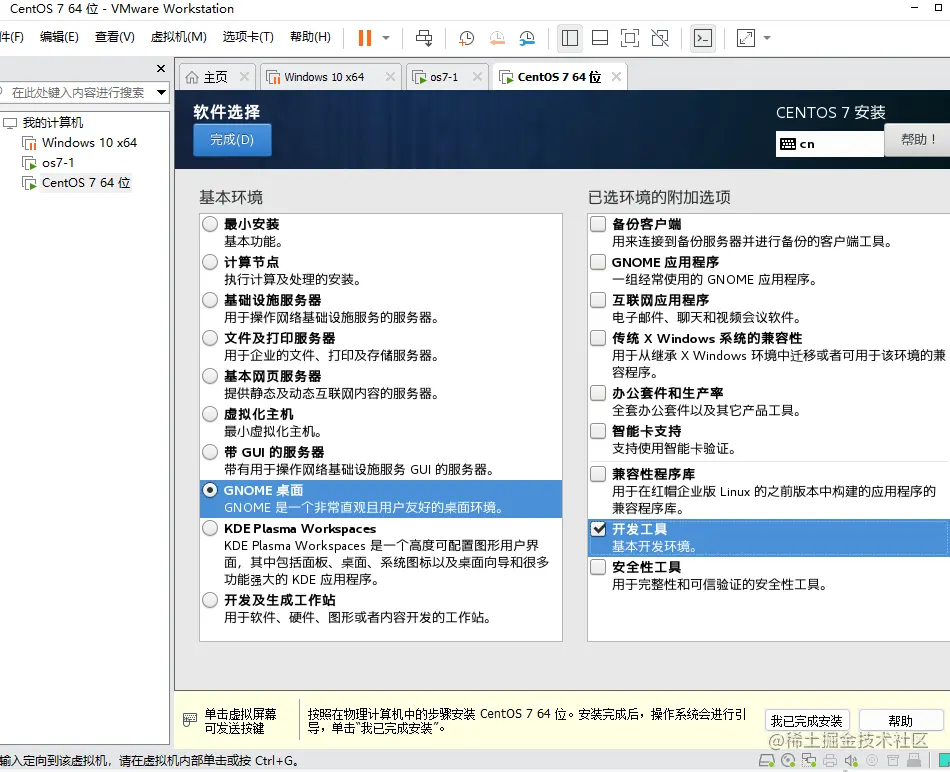Image resolution: width=950 pixels, height=772 pixels.
Task: Close the library sidebar panel with X
Action: coord(161,68)
